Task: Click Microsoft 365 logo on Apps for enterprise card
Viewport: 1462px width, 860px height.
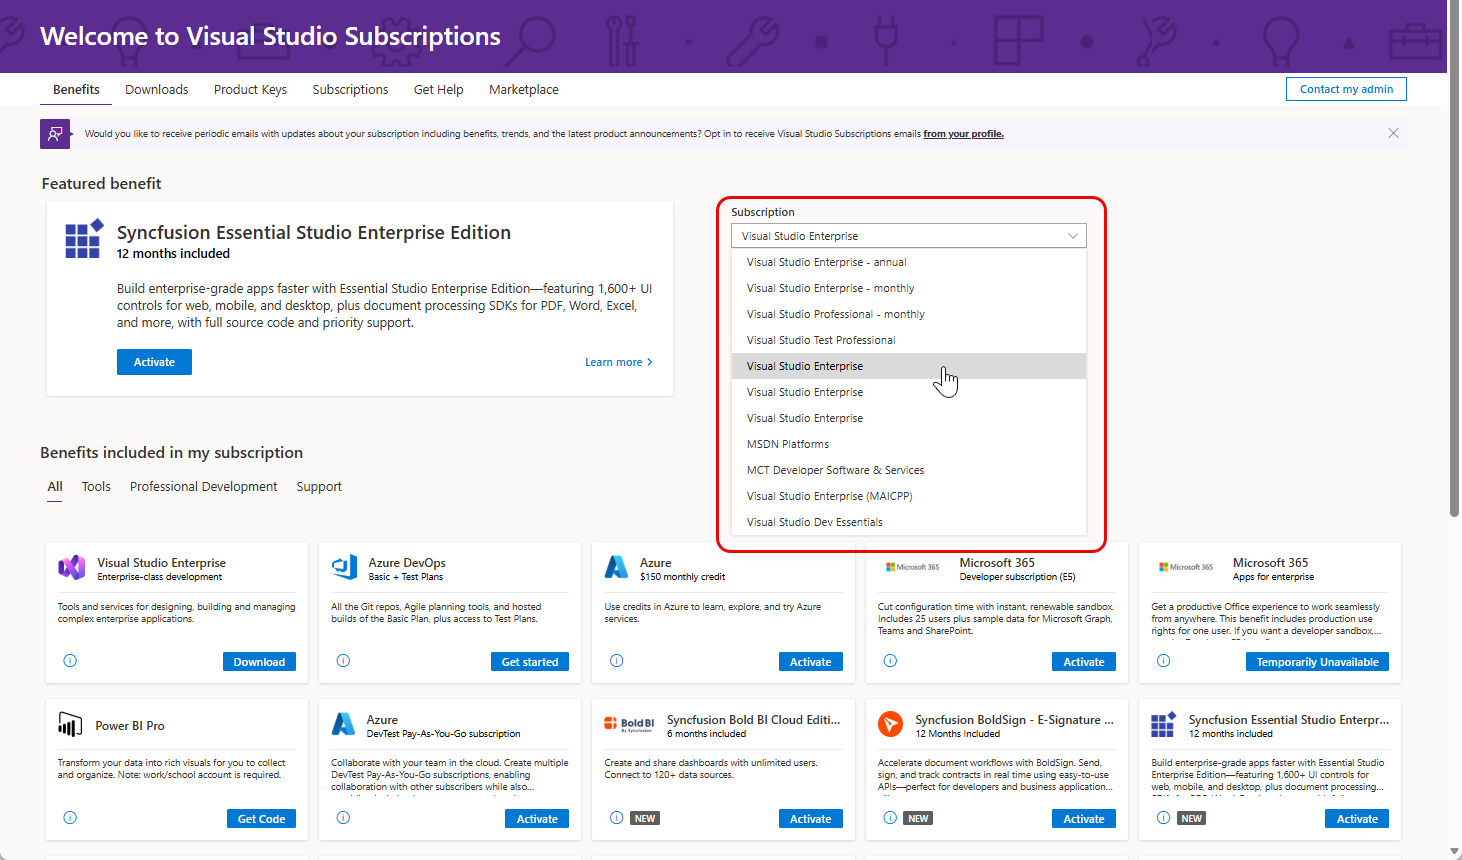Action: [x=1186, y=567]
